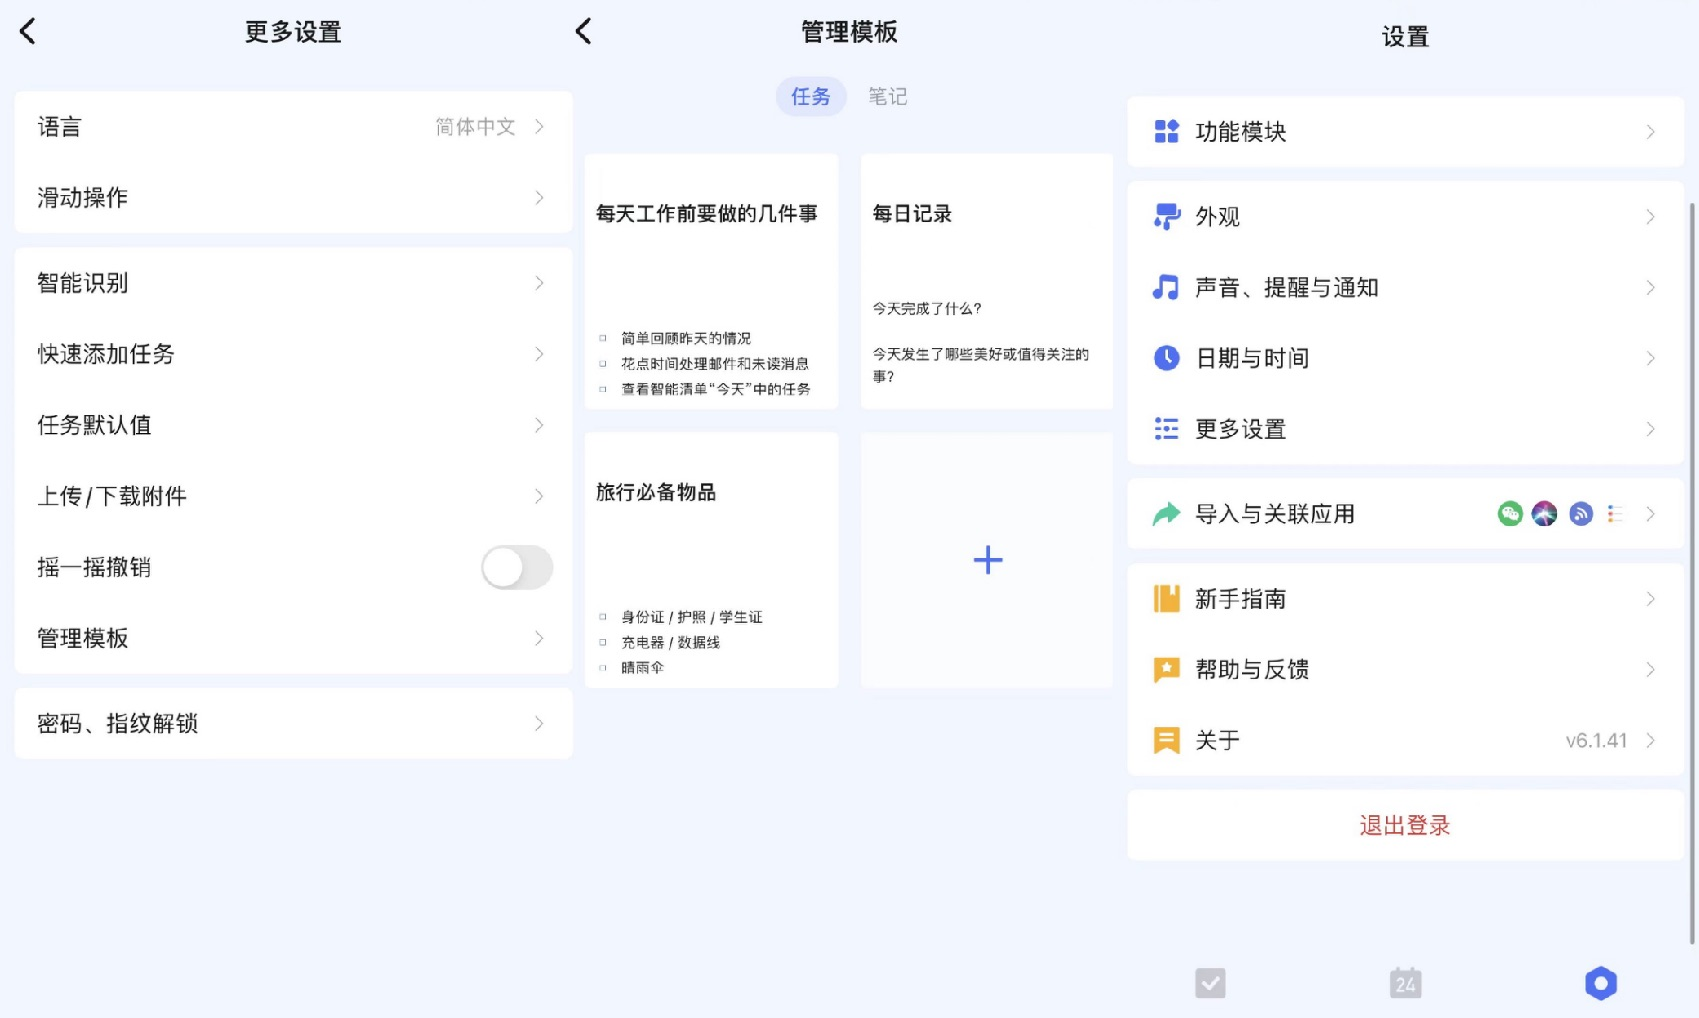Click the 外观 paint roller icon
This screenshot has width=1699, height=1018.
pos(1166,217)
